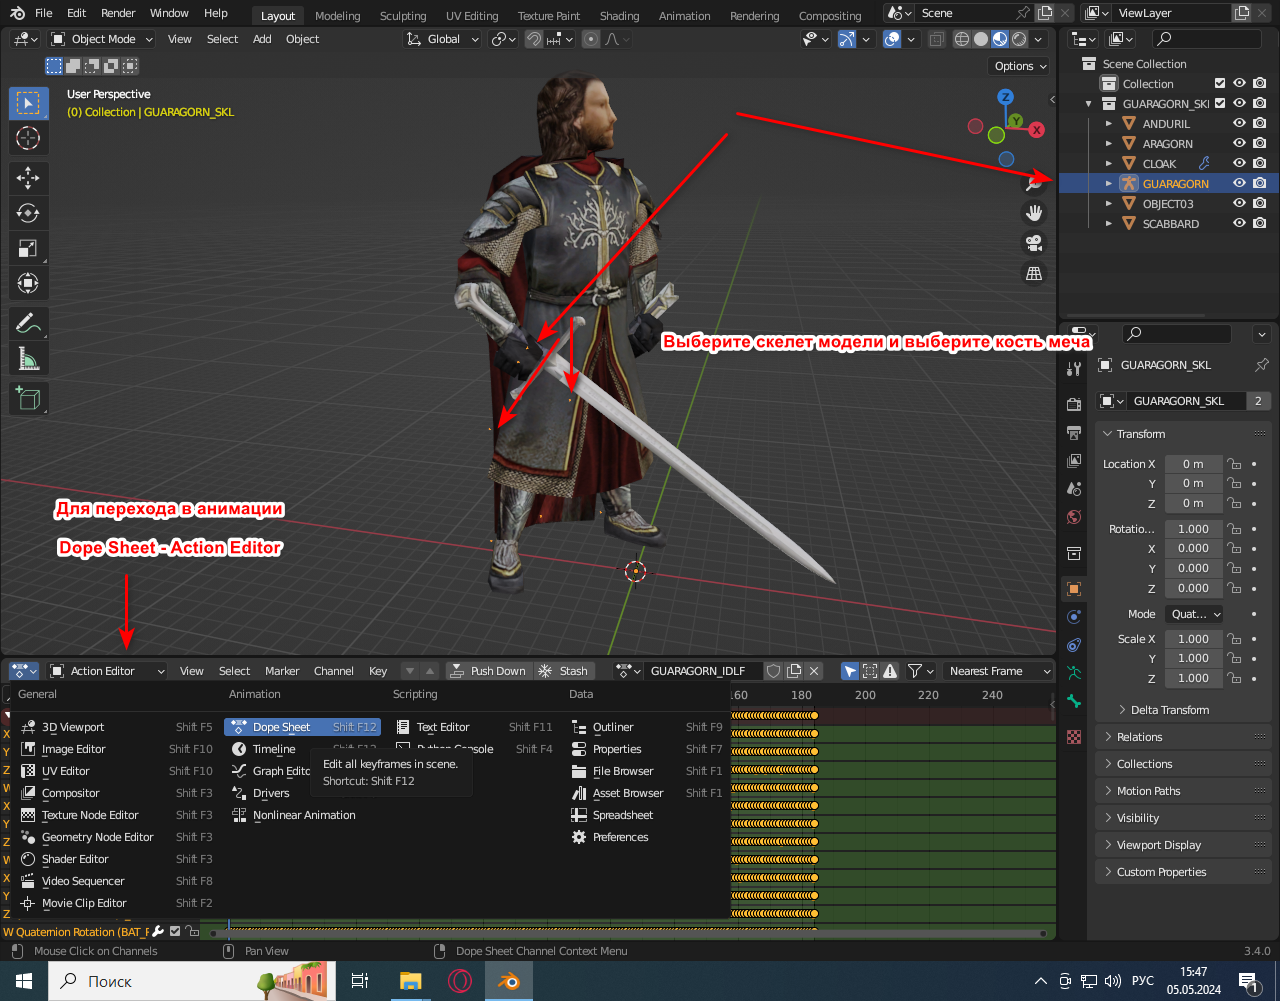Open the viewport Add menu
The width and height of the screenshot is (1280, 1001).
pyautogui.click(x=262, y=39)
